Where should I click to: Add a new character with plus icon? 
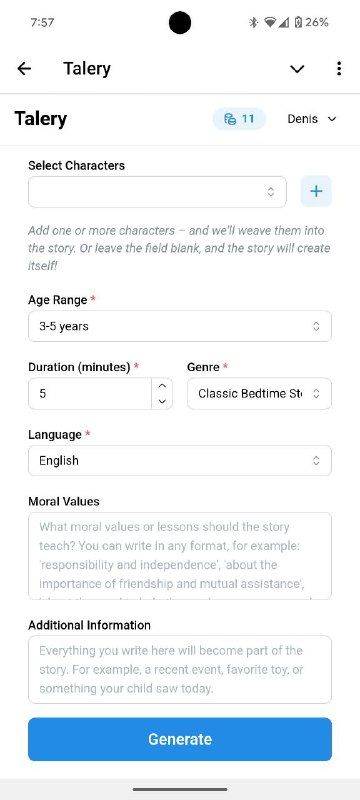pos(316,191)
